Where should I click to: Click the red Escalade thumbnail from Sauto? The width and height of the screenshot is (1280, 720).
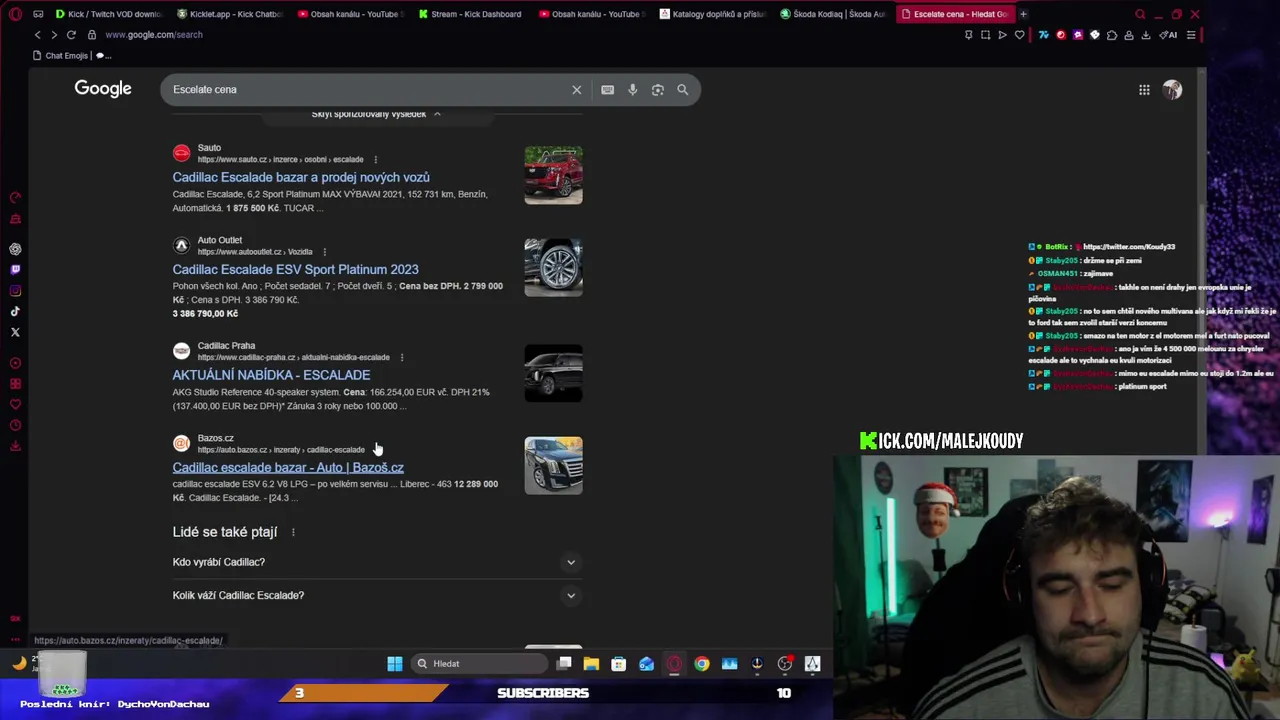pyautogui.click(x=553, y=175)
